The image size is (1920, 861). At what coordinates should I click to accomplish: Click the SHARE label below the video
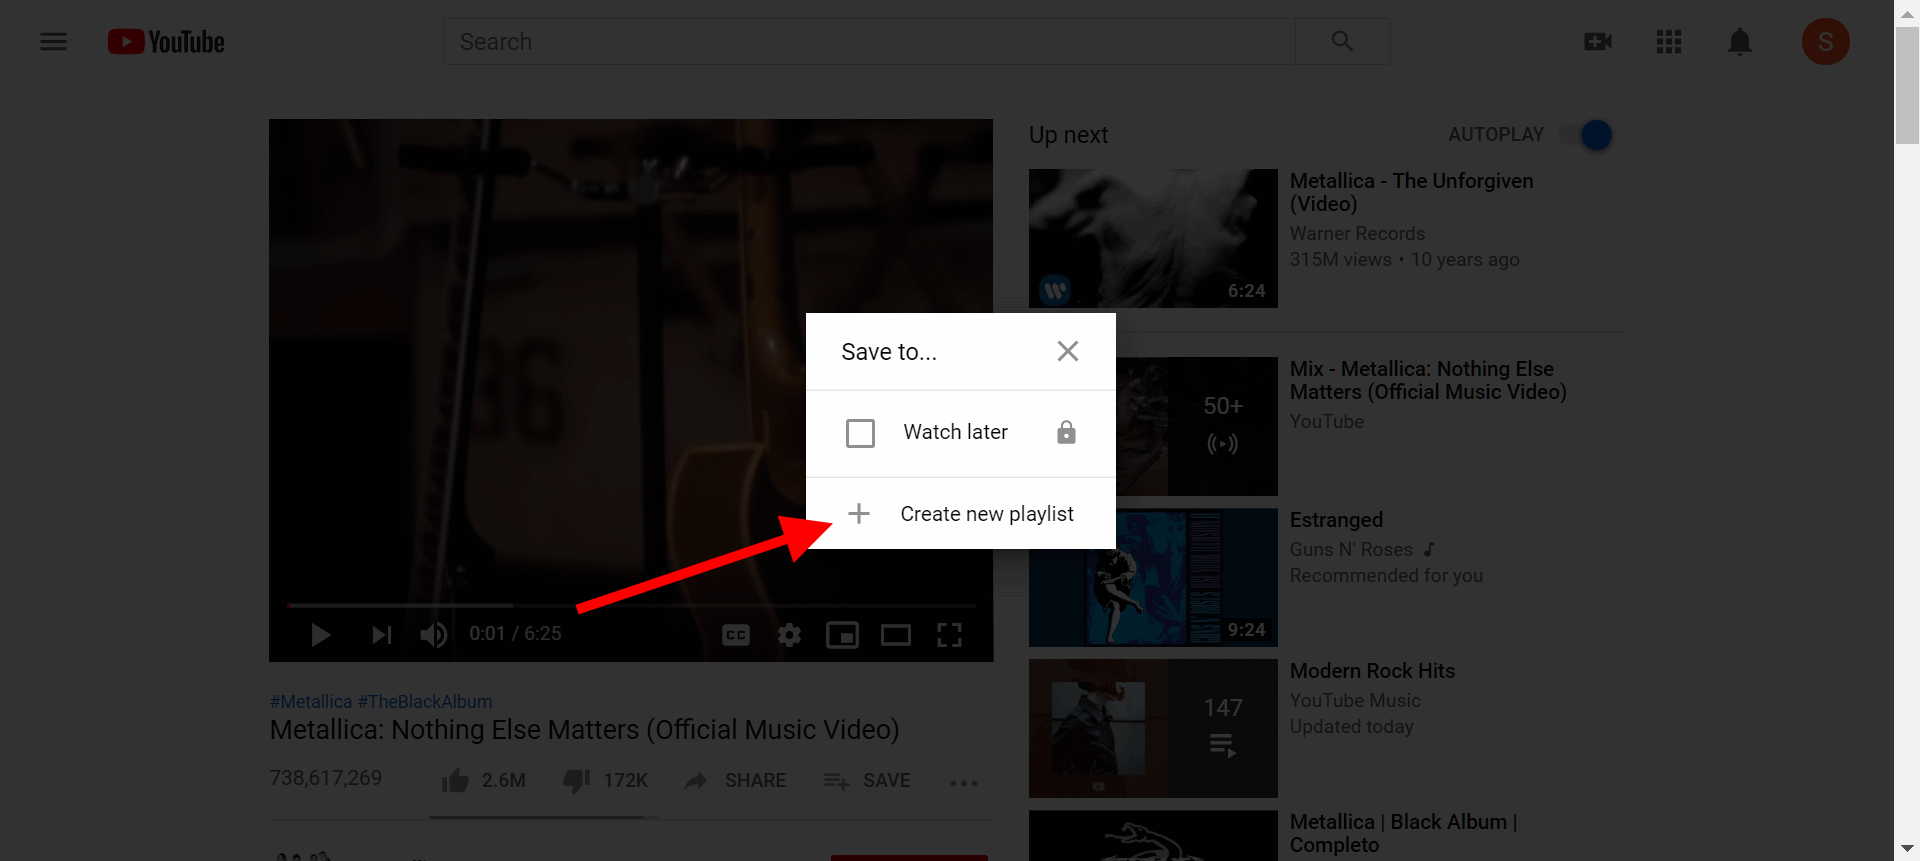[x=756, y=781]
